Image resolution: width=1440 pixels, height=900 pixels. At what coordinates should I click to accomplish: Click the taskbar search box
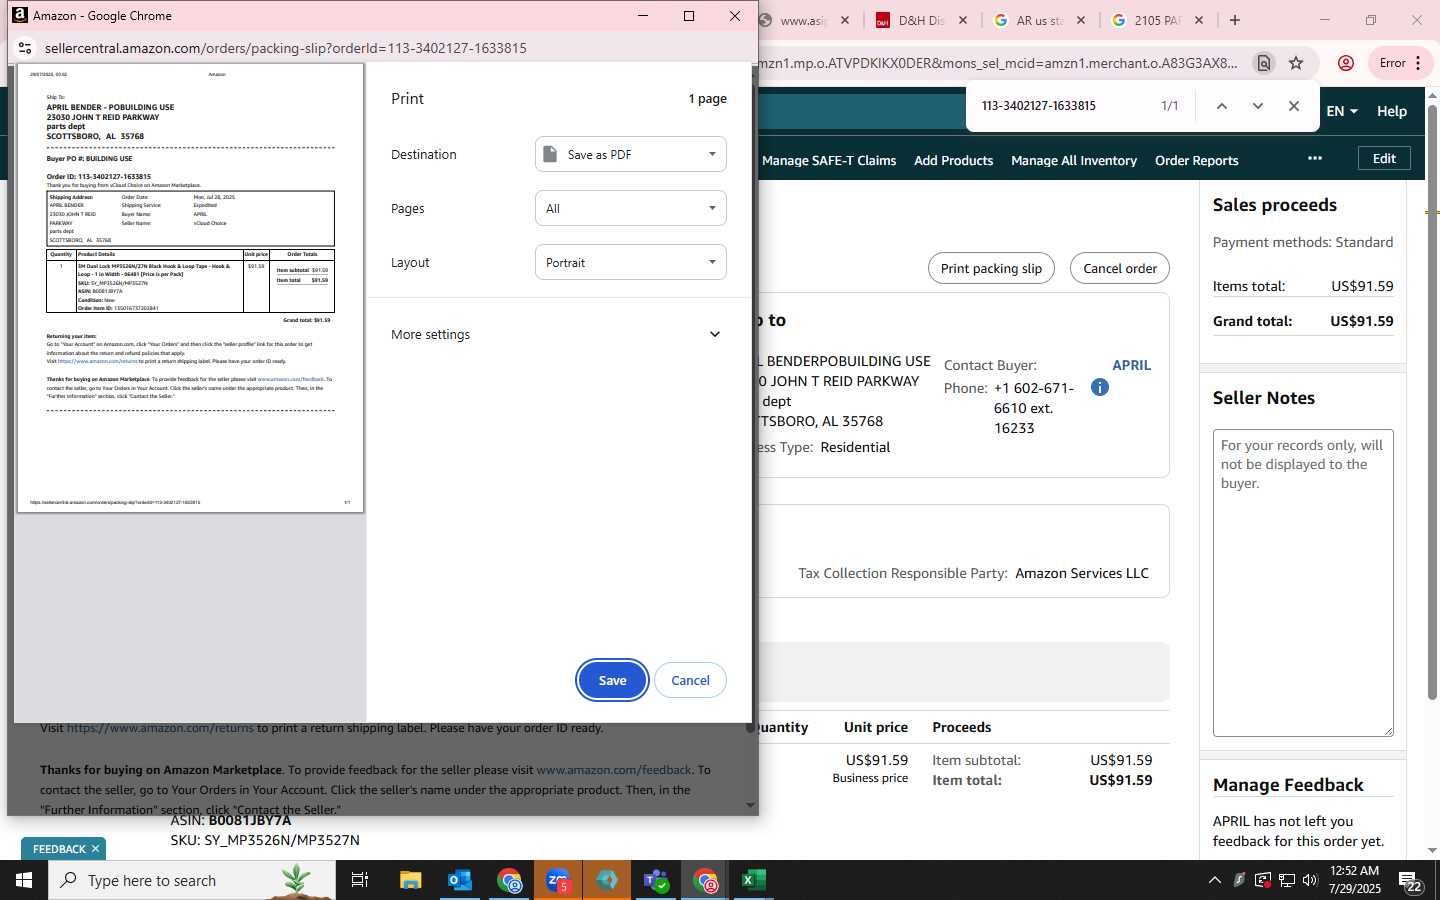click(192, 880)
